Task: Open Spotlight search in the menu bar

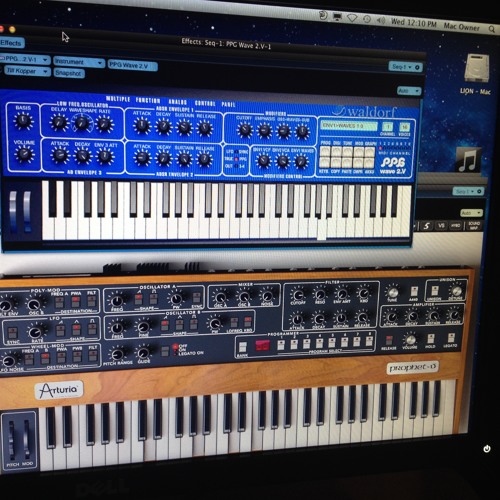Action: [x=492, y=29]
